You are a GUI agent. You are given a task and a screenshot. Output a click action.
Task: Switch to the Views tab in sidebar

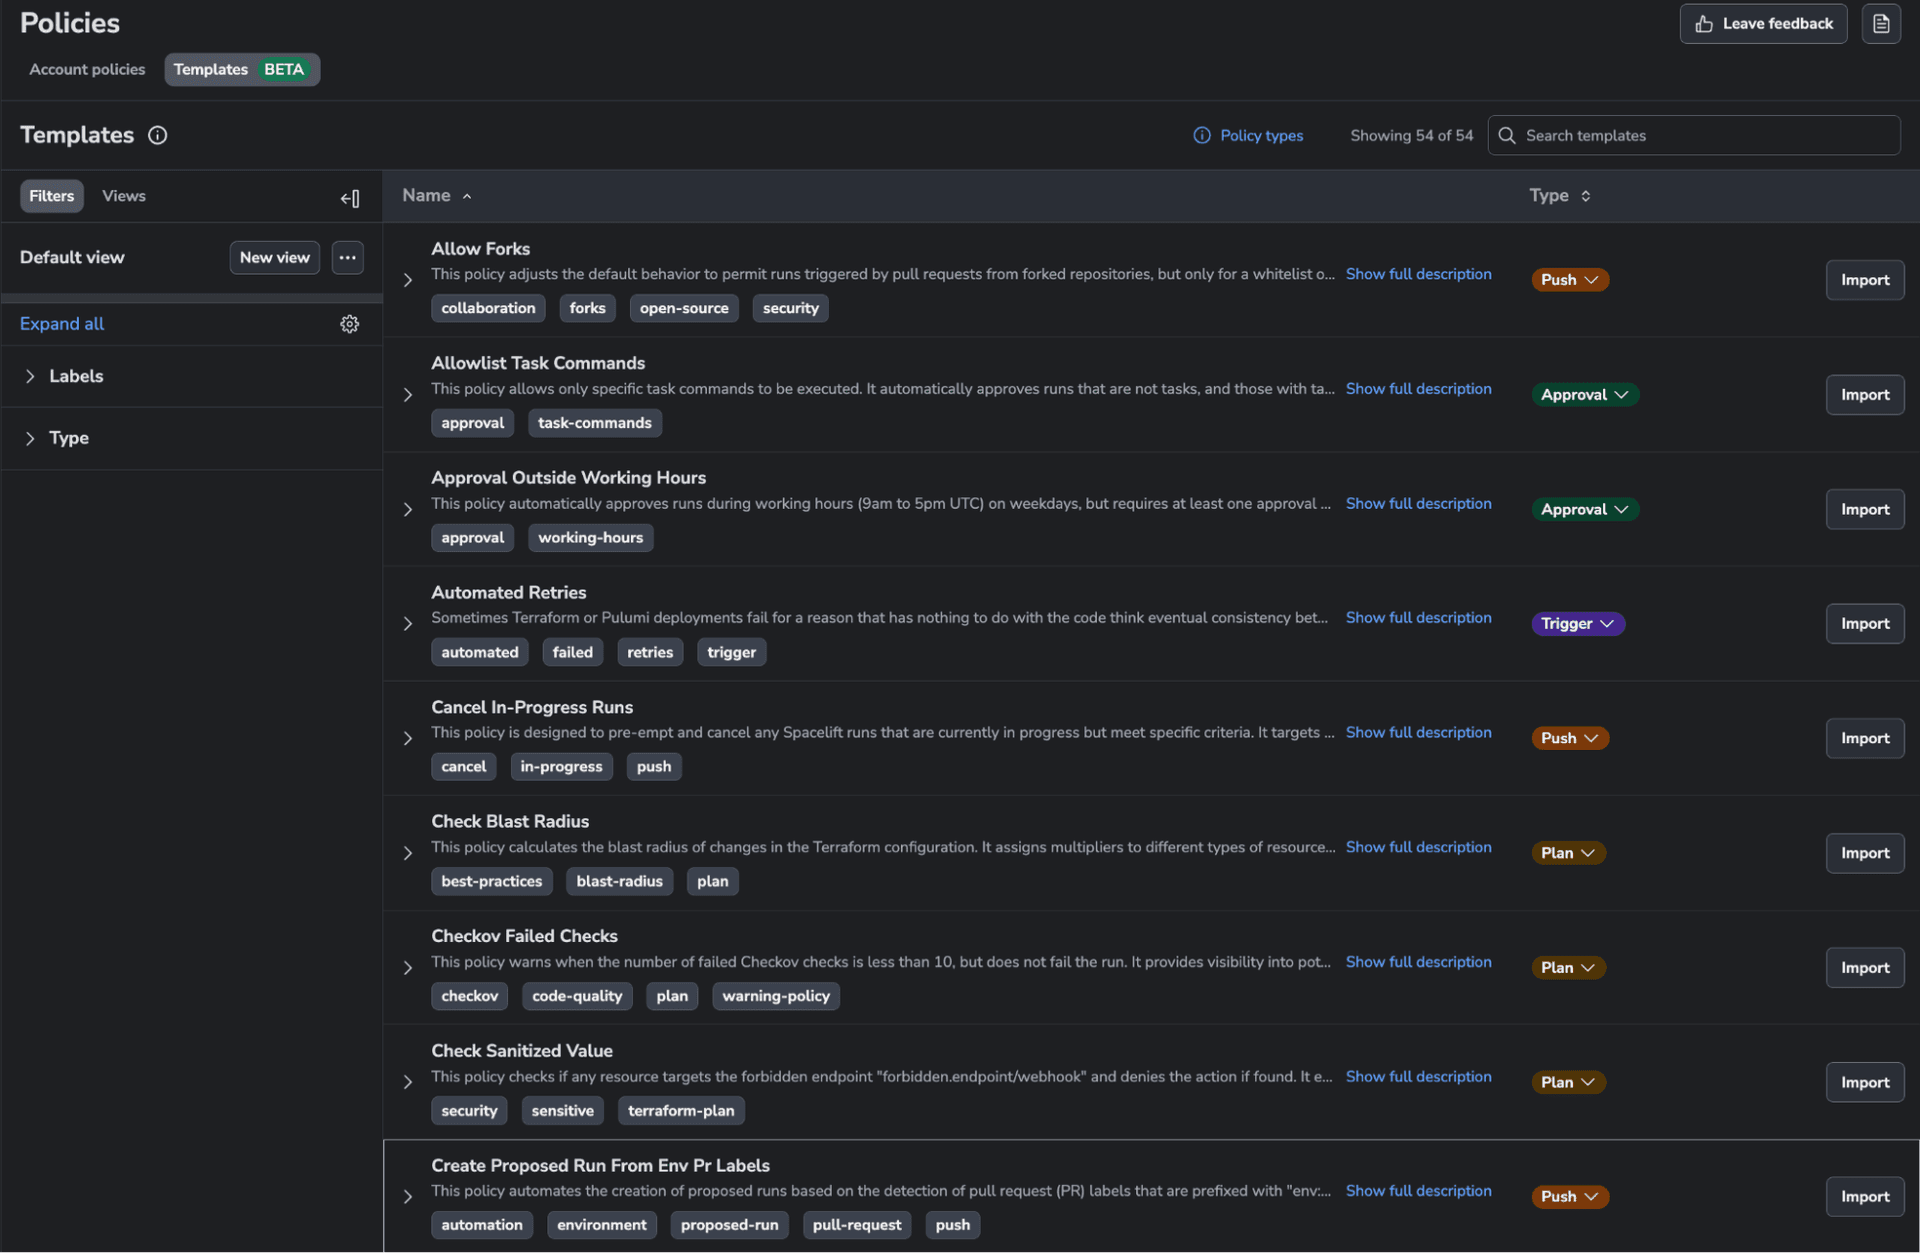pyautogui.click(x=123, y=195)
